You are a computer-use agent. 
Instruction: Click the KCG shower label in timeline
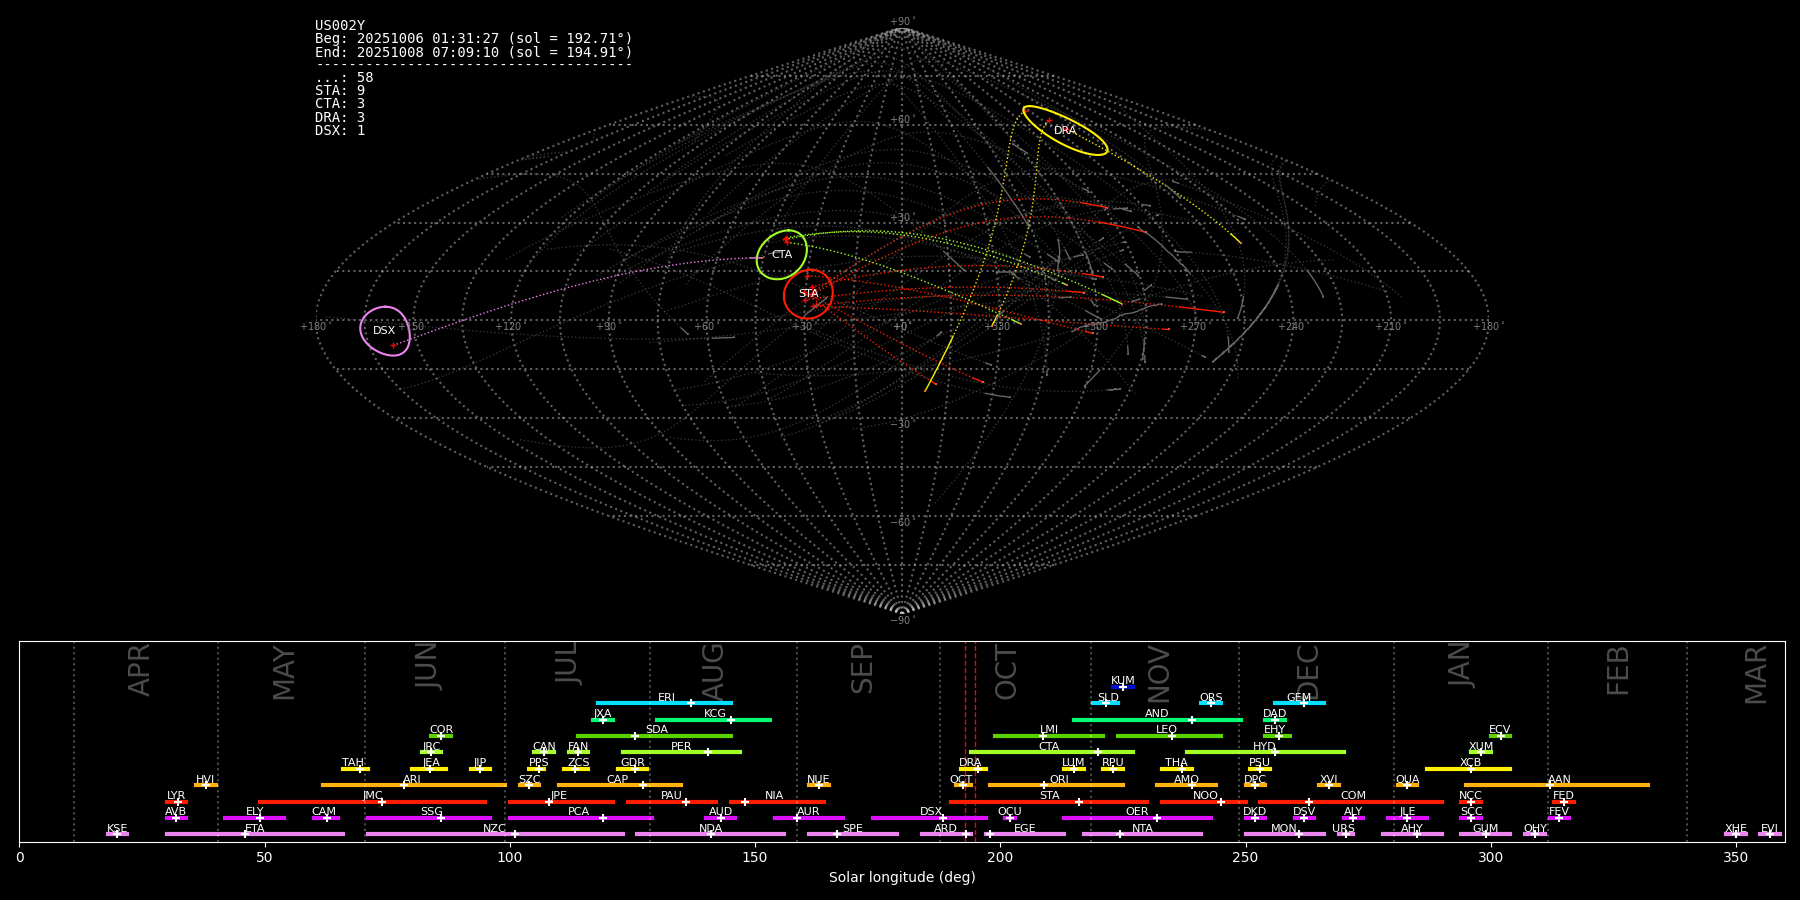[715, 714]
